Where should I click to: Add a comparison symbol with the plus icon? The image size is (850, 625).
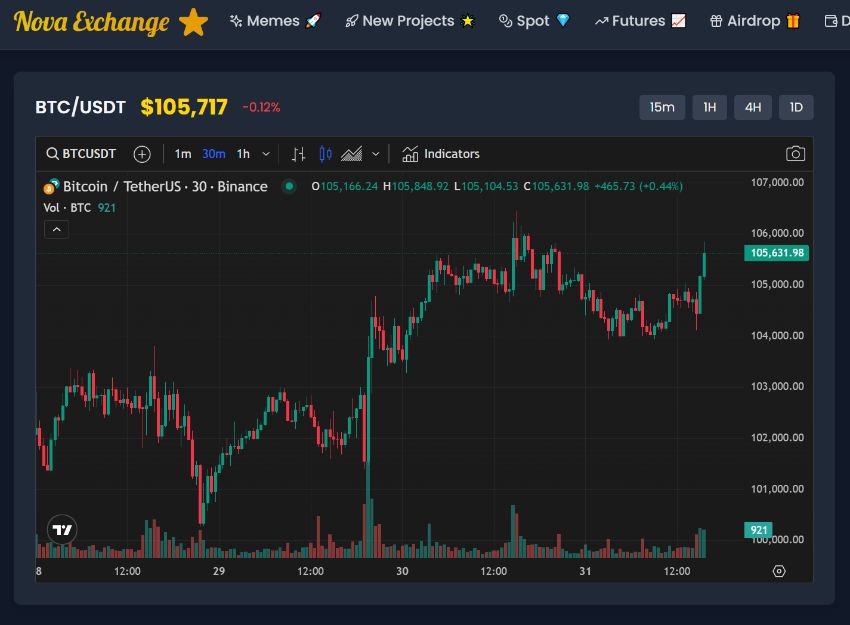141,153
